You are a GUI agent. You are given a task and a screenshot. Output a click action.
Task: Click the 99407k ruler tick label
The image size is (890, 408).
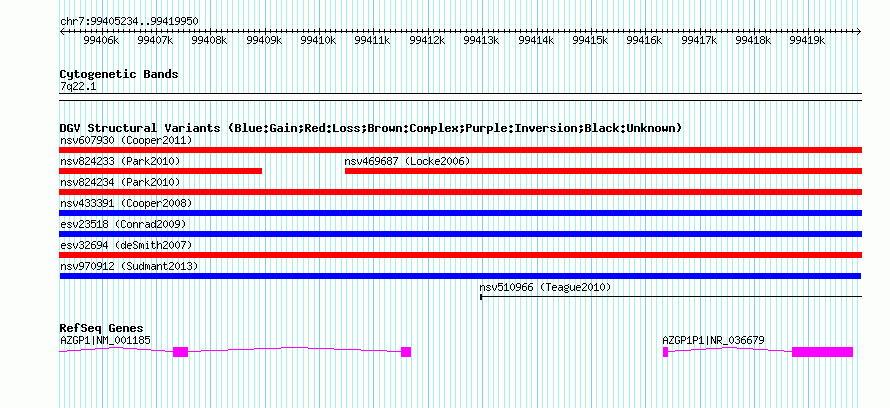pos(156,40)
